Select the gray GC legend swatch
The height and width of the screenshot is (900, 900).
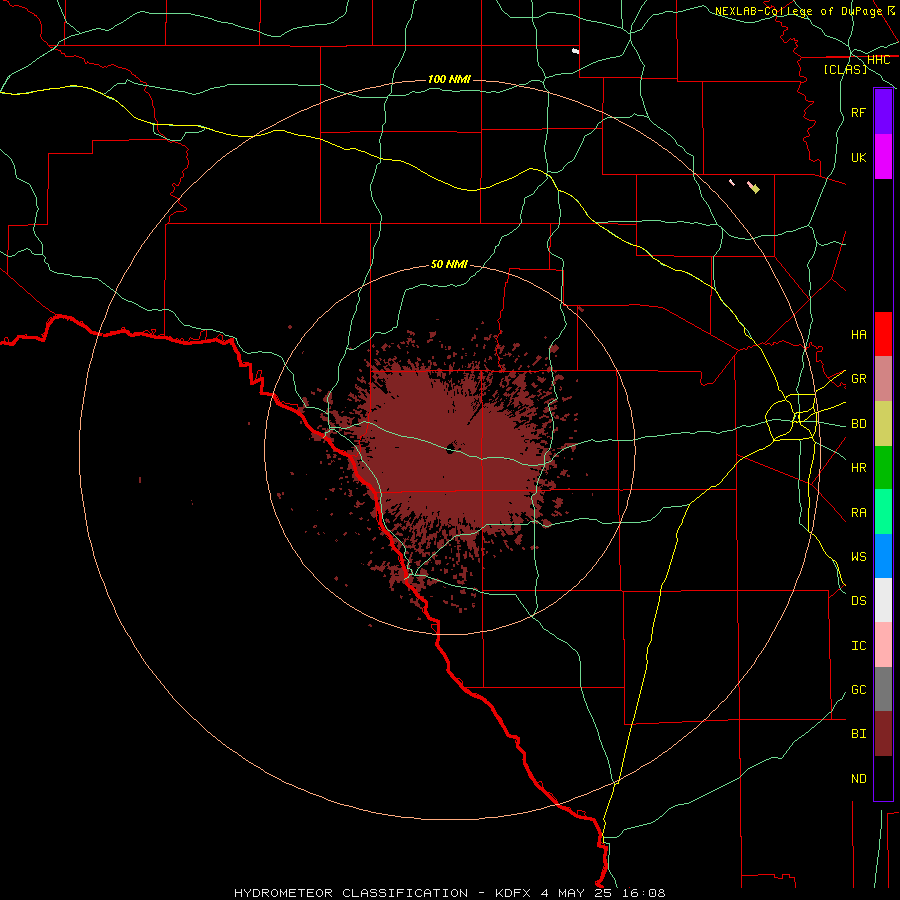883,689
